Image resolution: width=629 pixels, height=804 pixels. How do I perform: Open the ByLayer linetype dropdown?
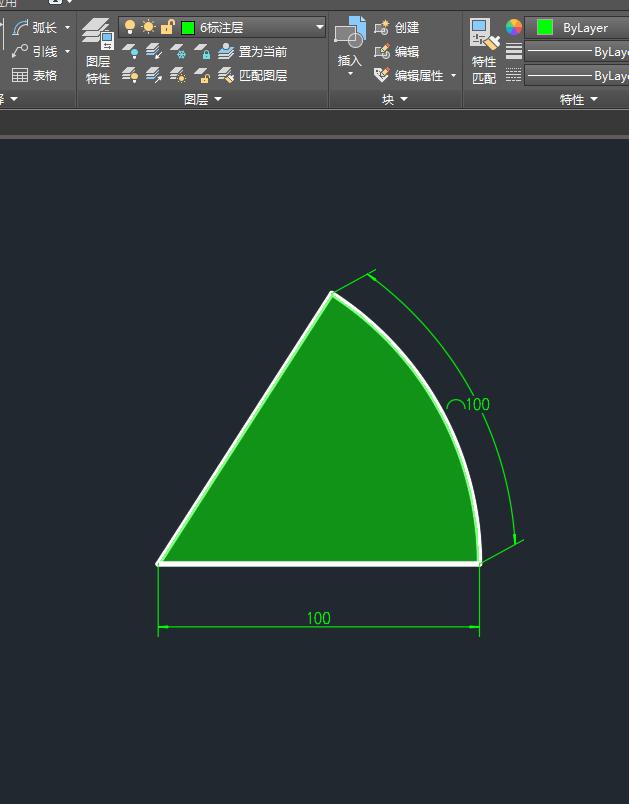[x=577, y=76]
